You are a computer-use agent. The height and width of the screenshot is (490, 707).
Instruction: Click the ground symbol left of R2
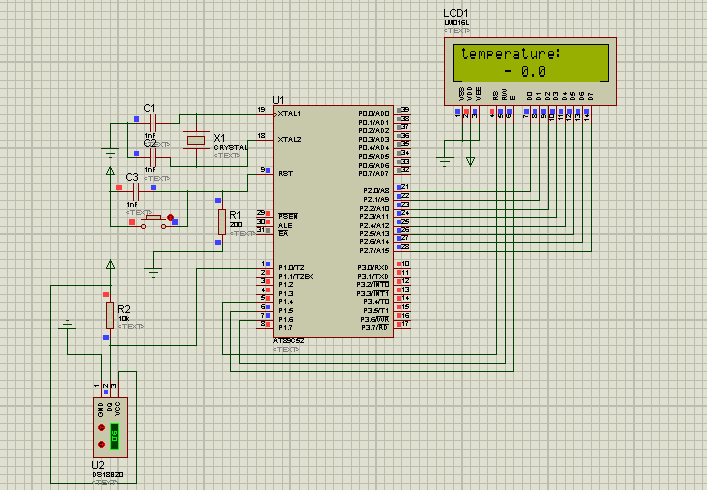pyautogui.click(x=68, y=325)
